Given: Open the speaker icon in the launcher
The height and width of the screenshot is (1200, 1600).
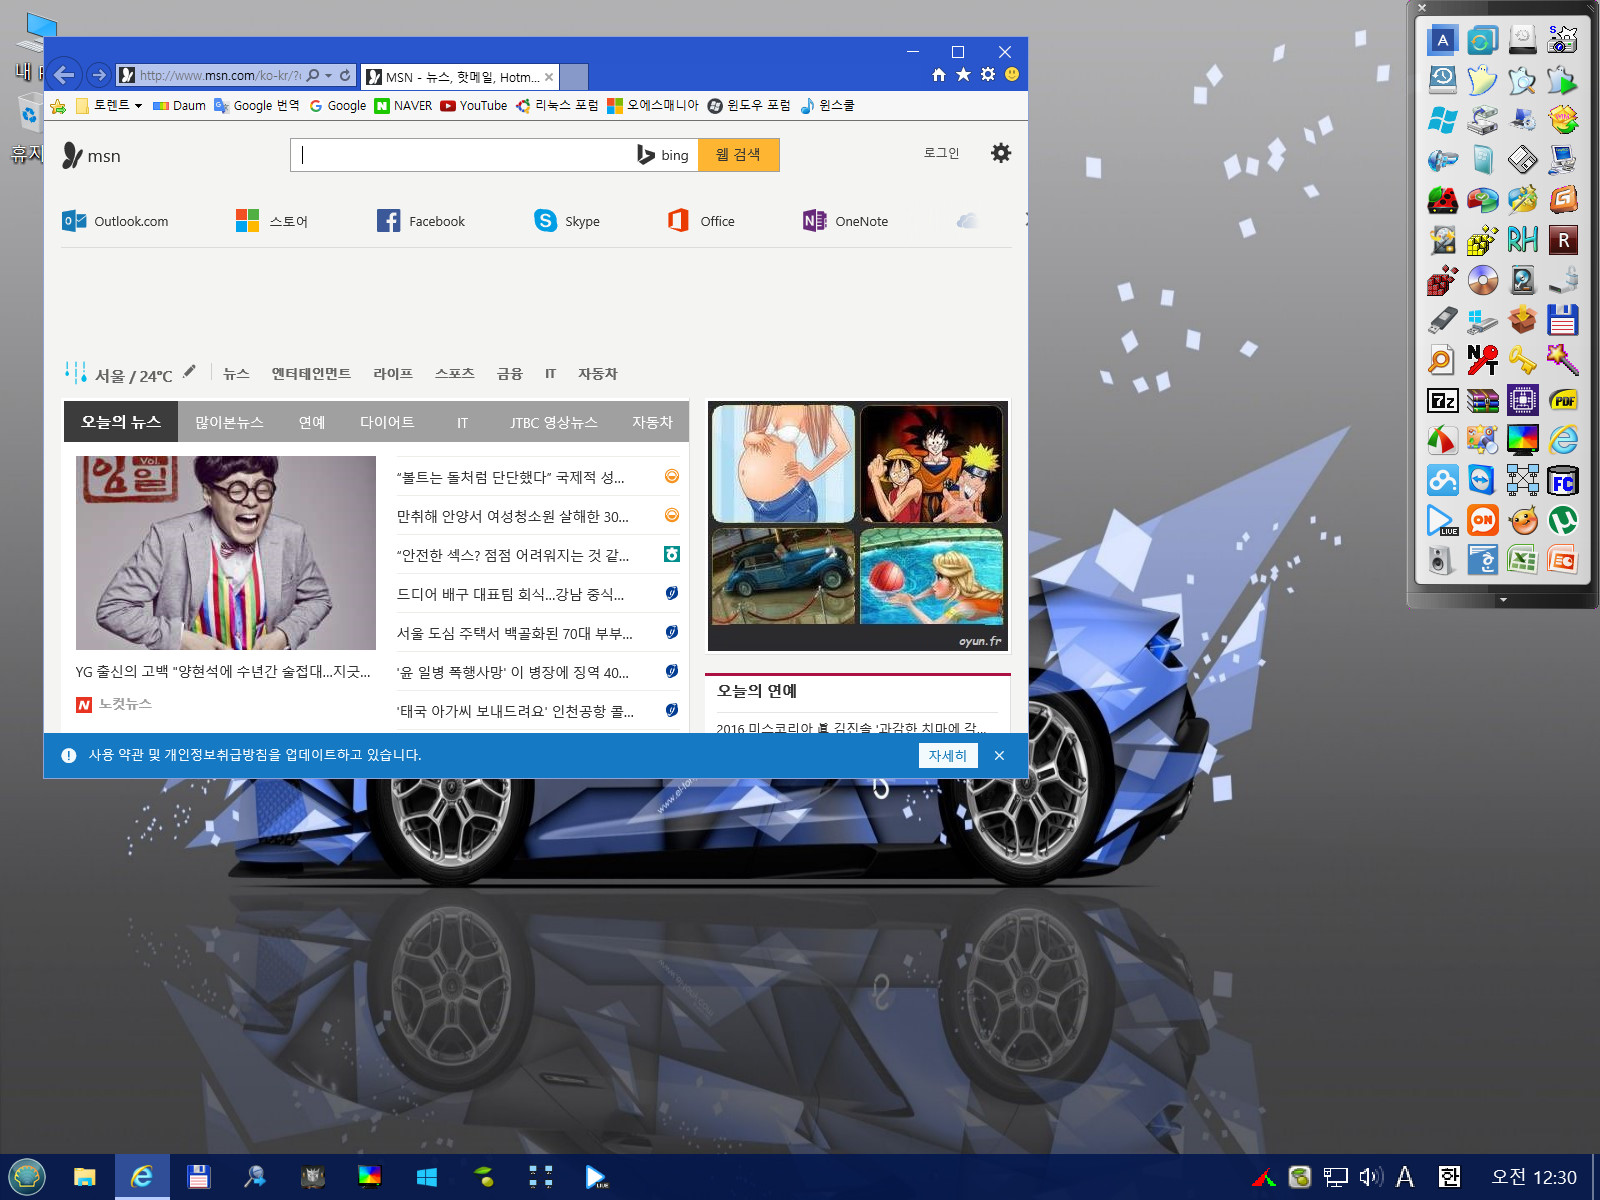Looking at the screenshot, I should click(1442, 560).
